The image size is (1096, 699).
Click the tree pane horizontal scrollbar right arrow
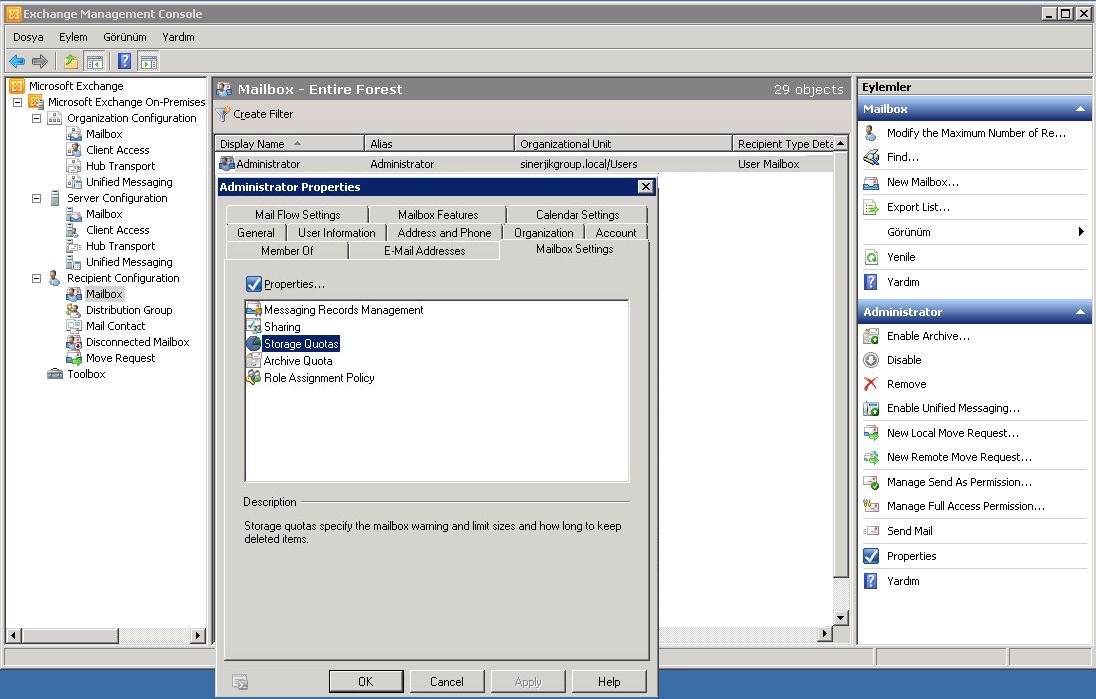(x=198, y=635)
